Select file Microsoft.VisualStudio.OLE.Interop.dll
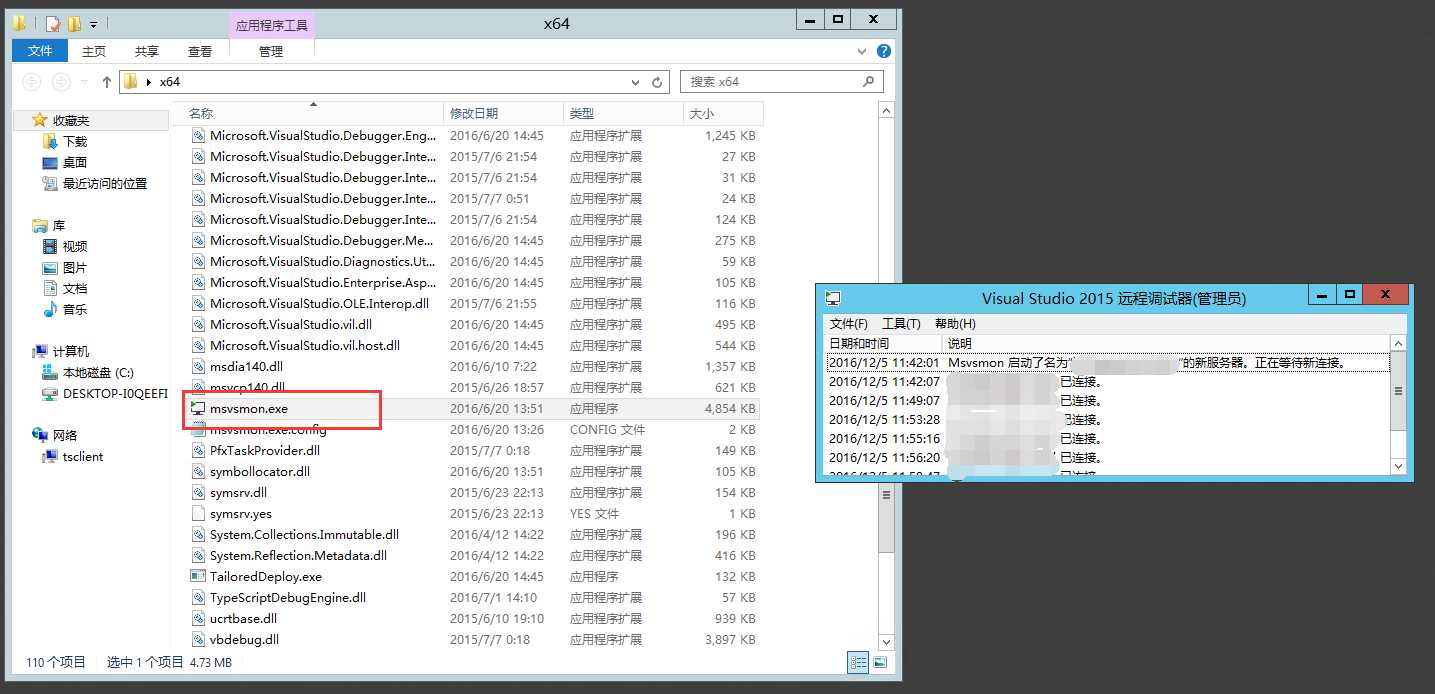Screen dimensions: 1435x694 click(319, 303)
